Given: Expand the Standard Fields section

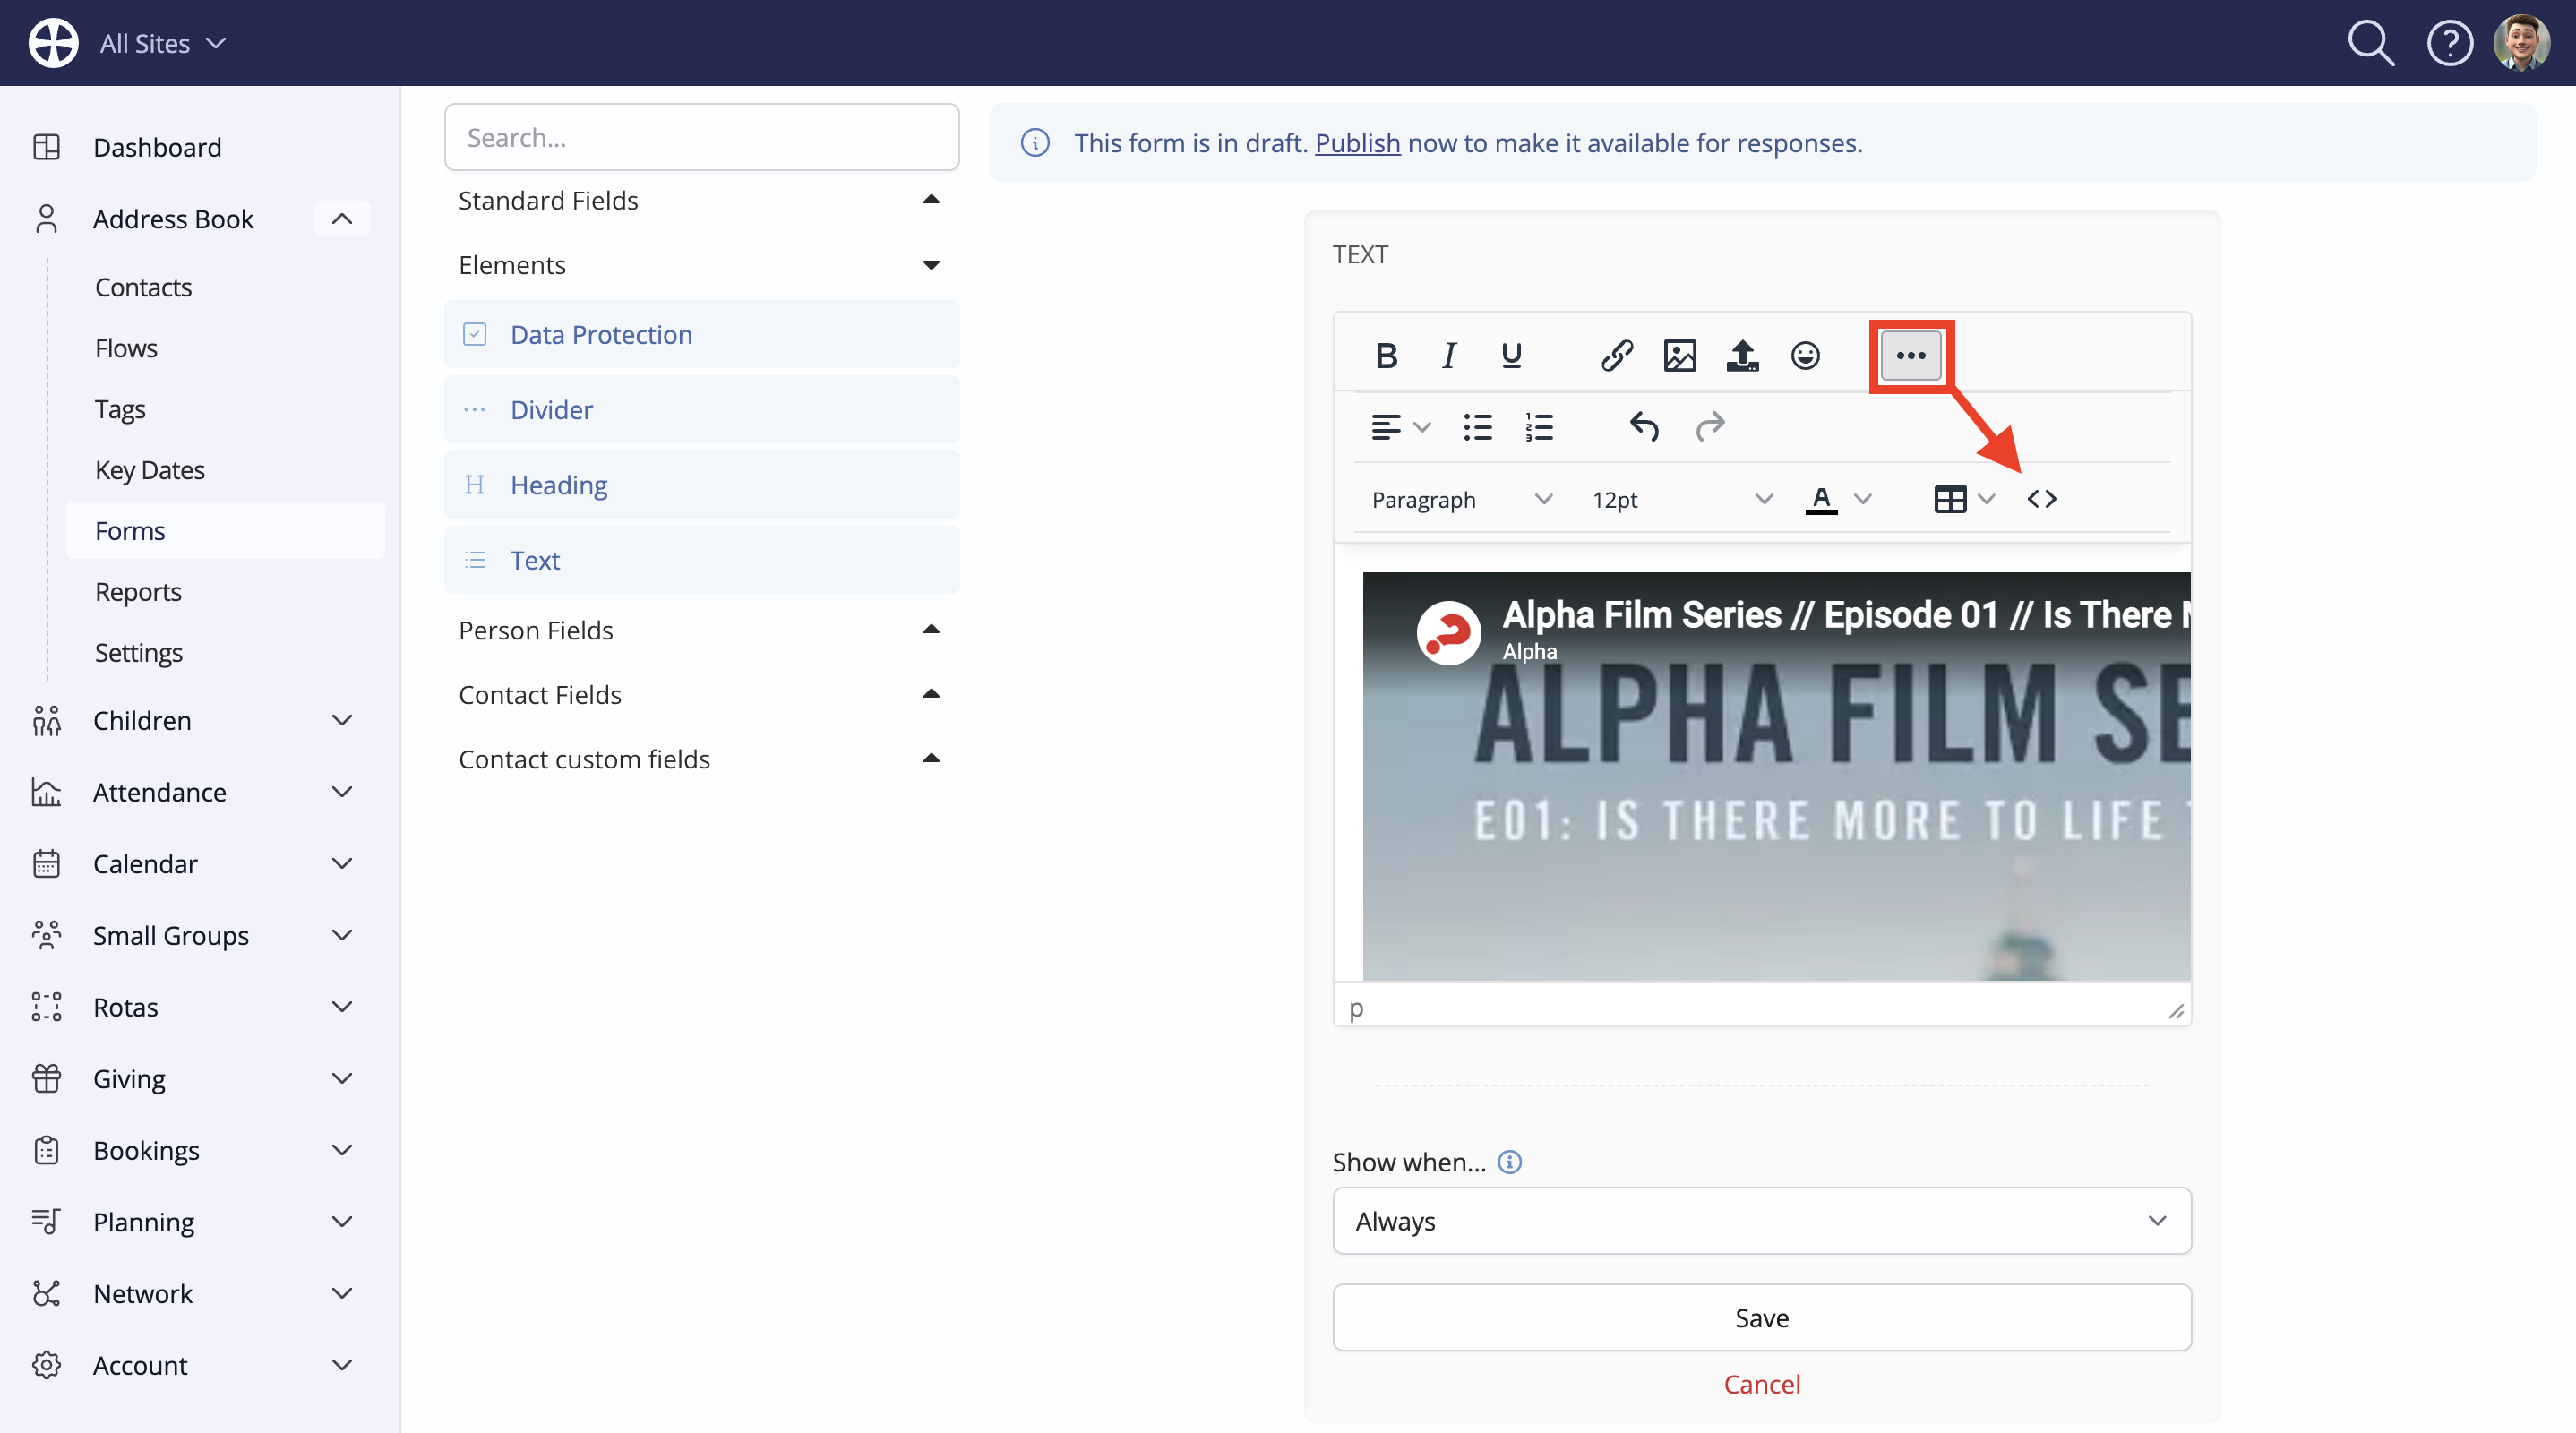Looking at the screenshot, I should click(702, 200).
